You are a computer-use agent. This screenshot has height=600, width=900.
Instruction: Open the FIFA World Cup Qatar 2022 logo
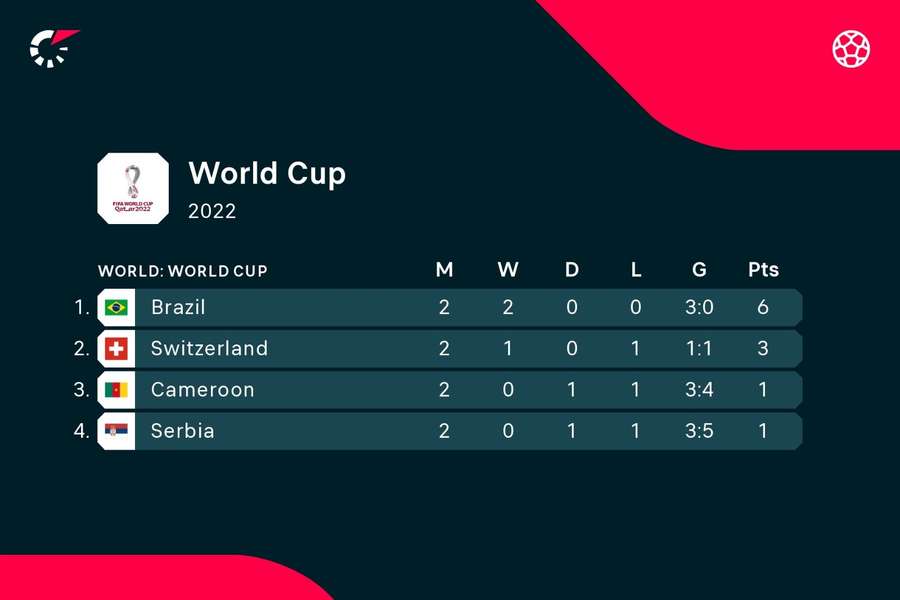[133, 188]
